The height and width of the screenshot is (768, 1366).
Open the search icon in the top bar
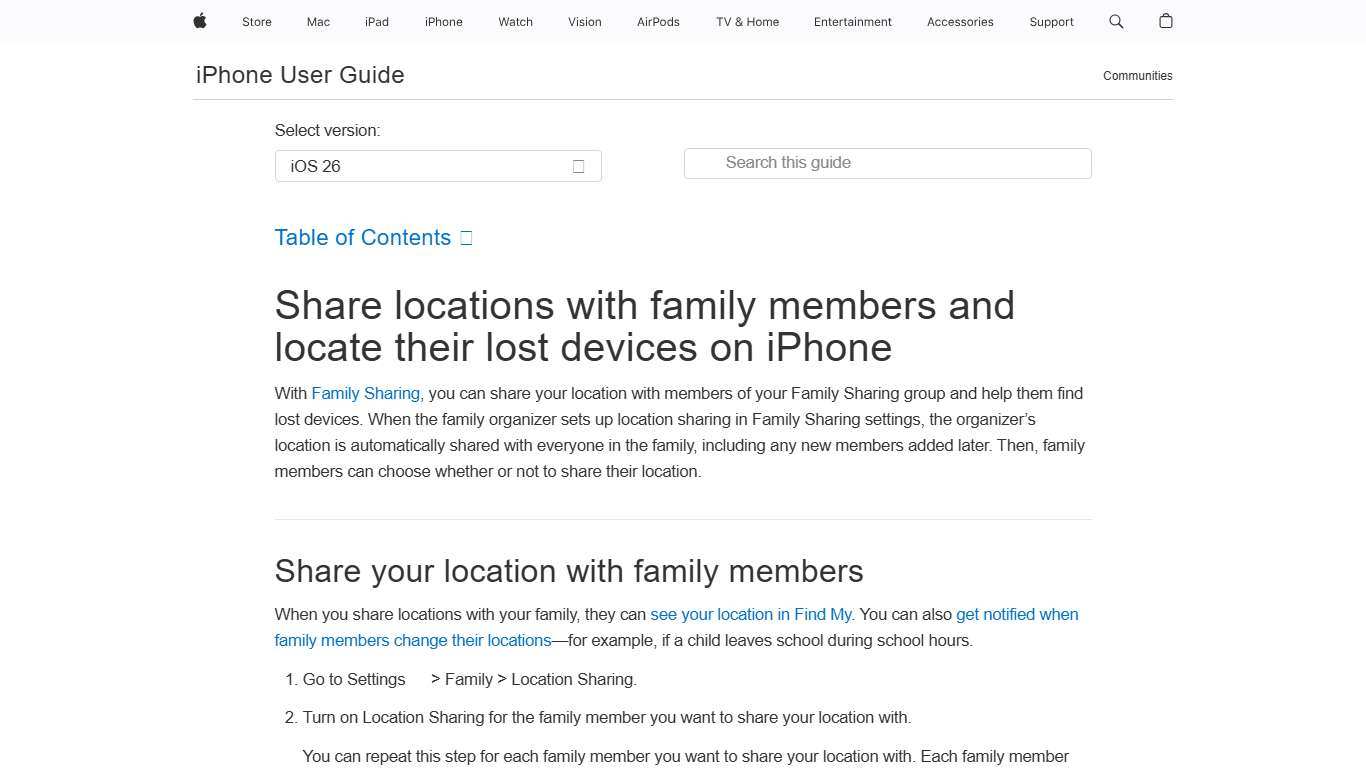tap(1115, 21)
